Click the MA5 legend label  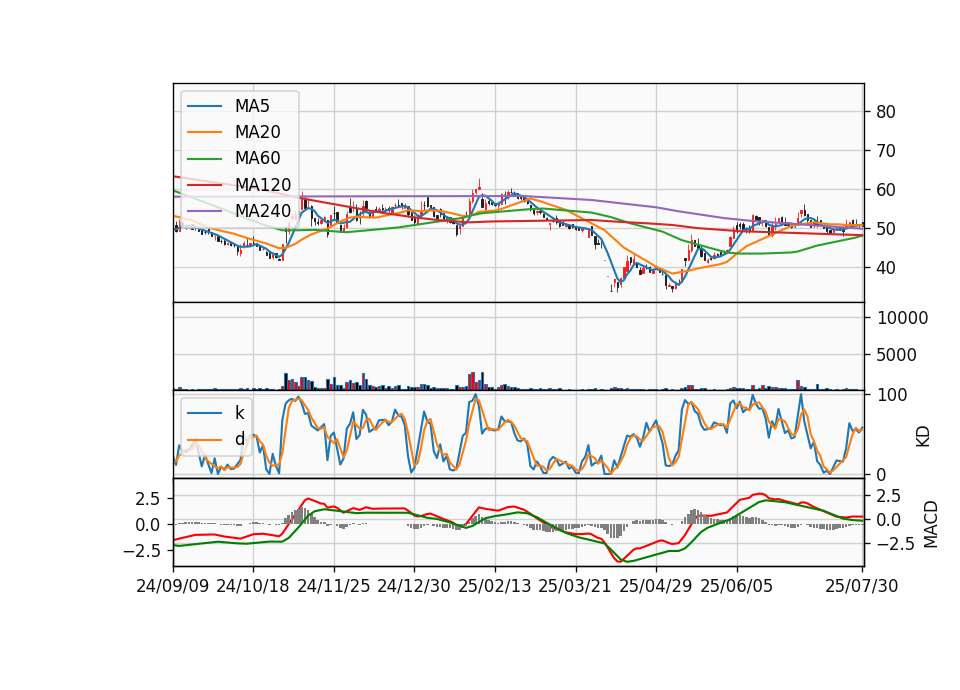click(252, 106)
